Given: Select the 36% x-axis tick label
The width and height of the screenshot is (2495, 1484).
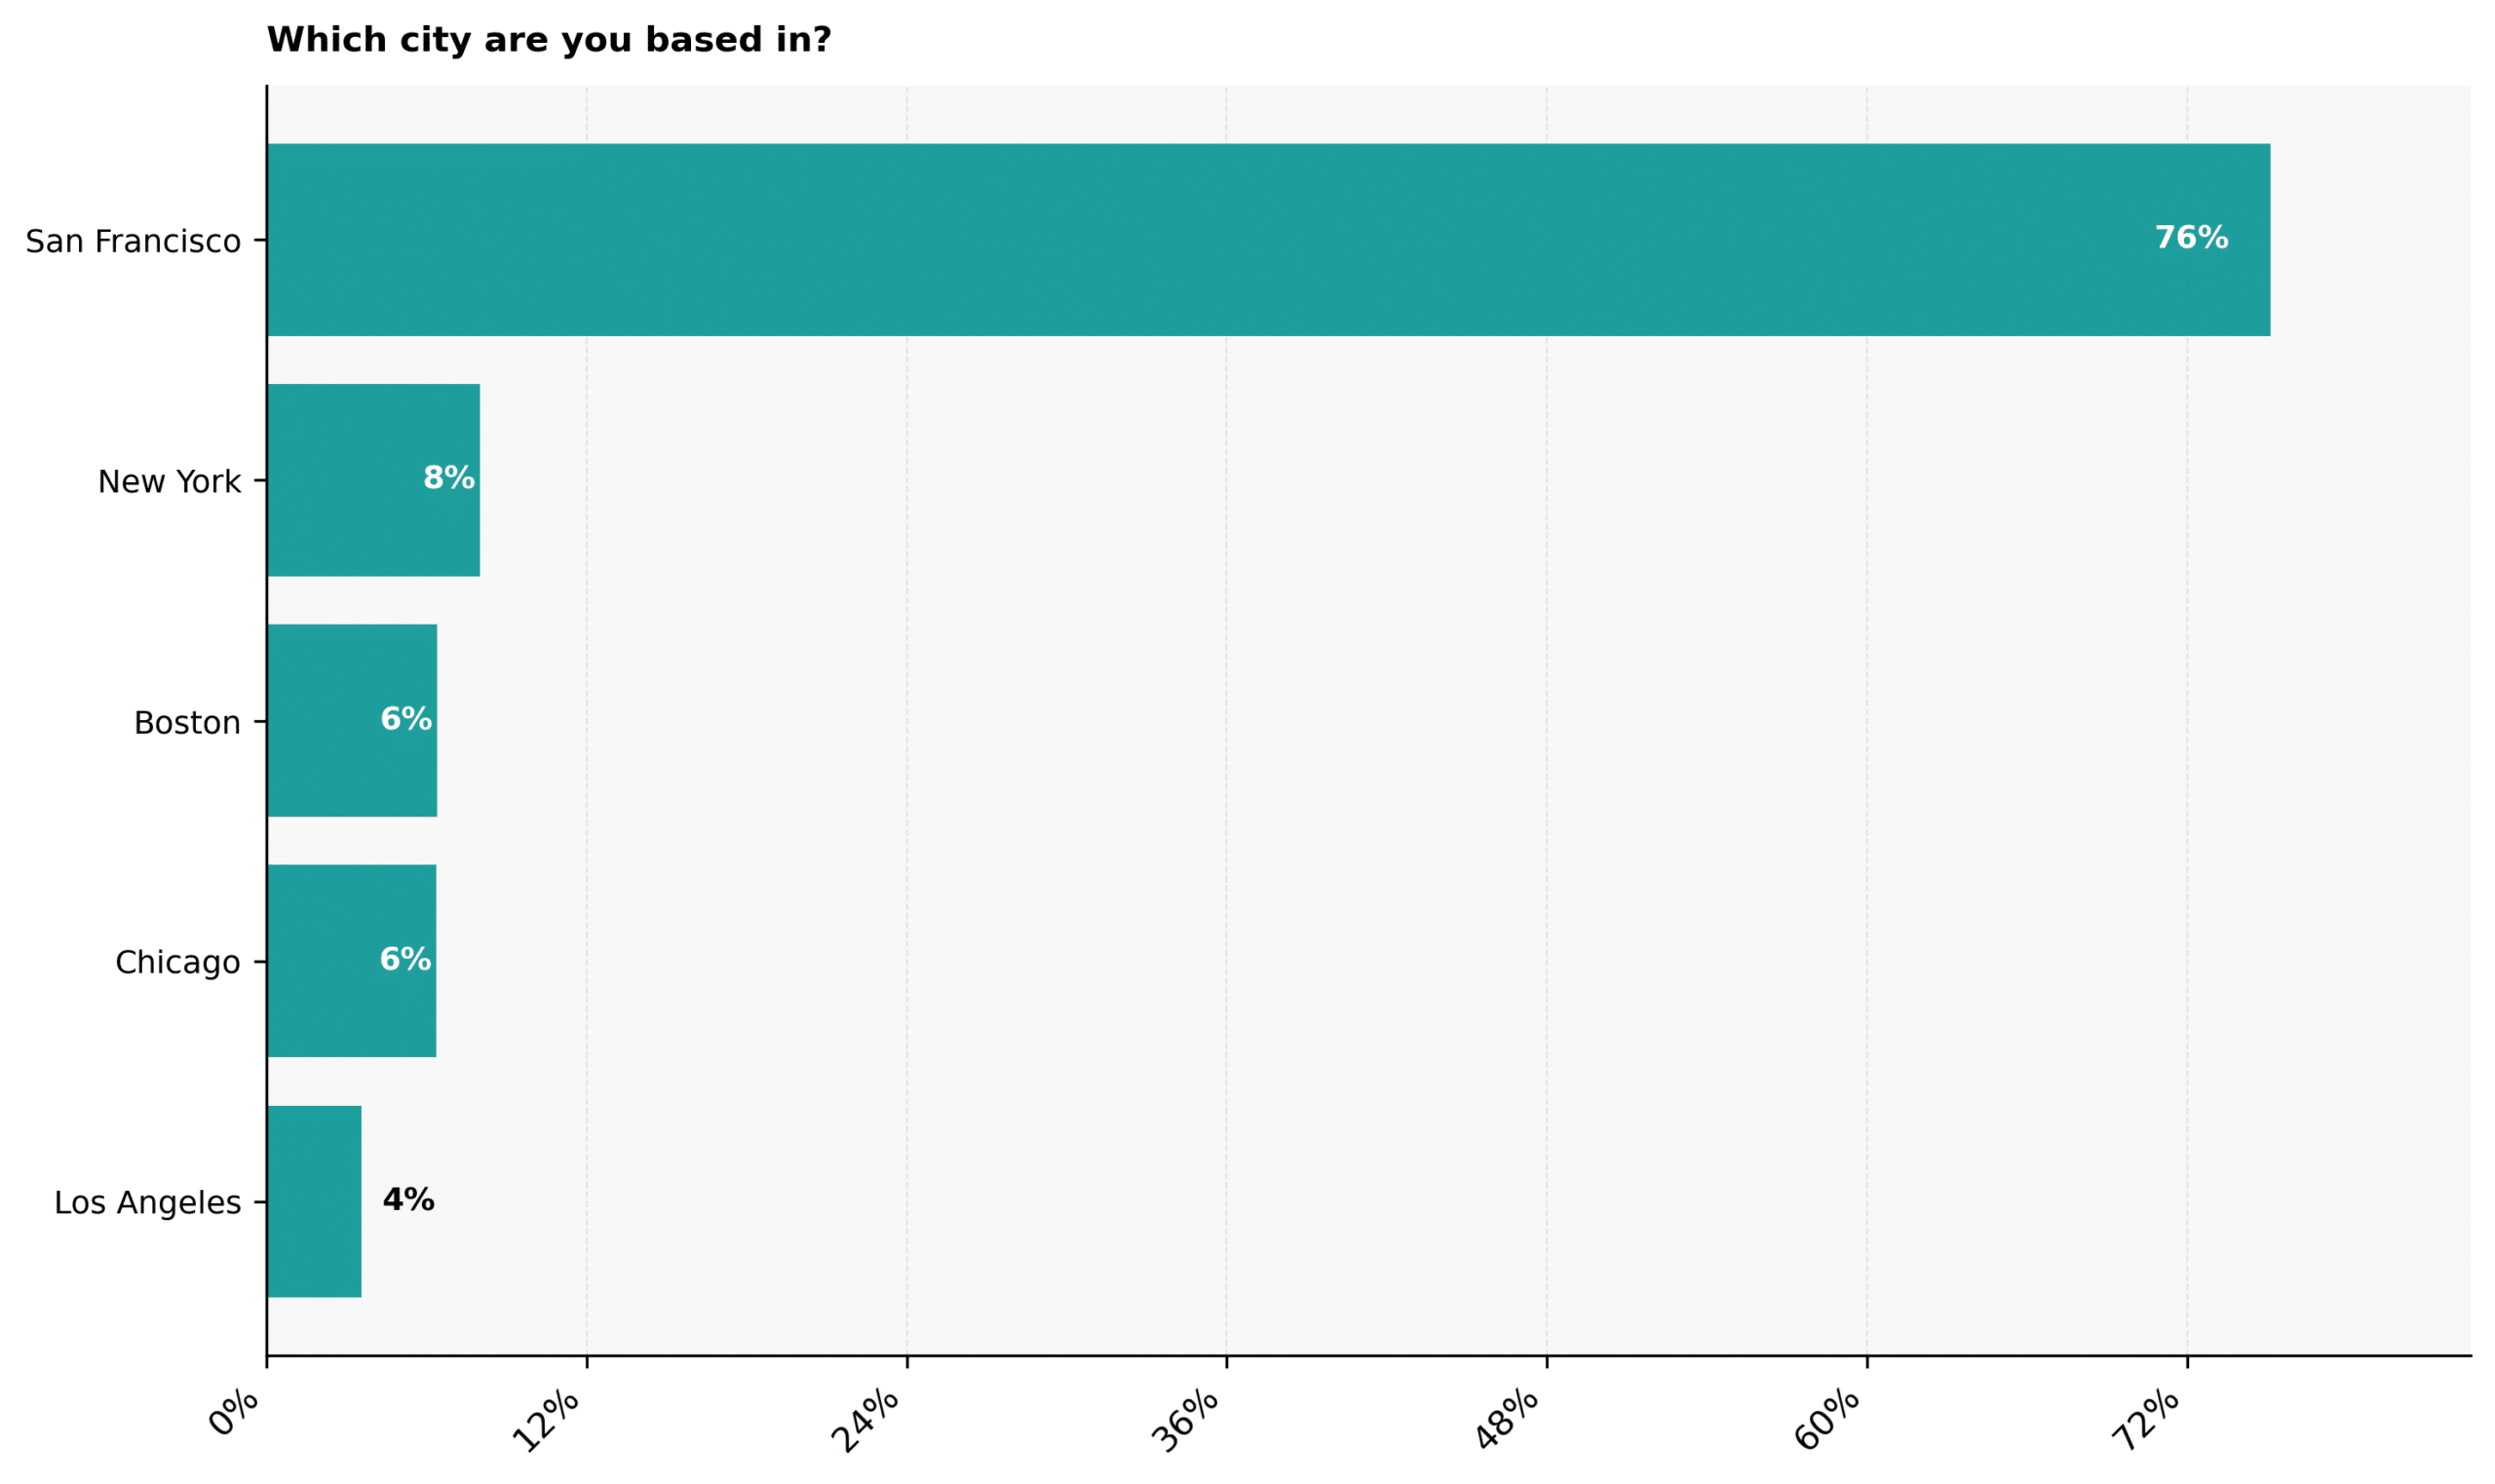Looking at the screenshot, I should [1186, 1420].
